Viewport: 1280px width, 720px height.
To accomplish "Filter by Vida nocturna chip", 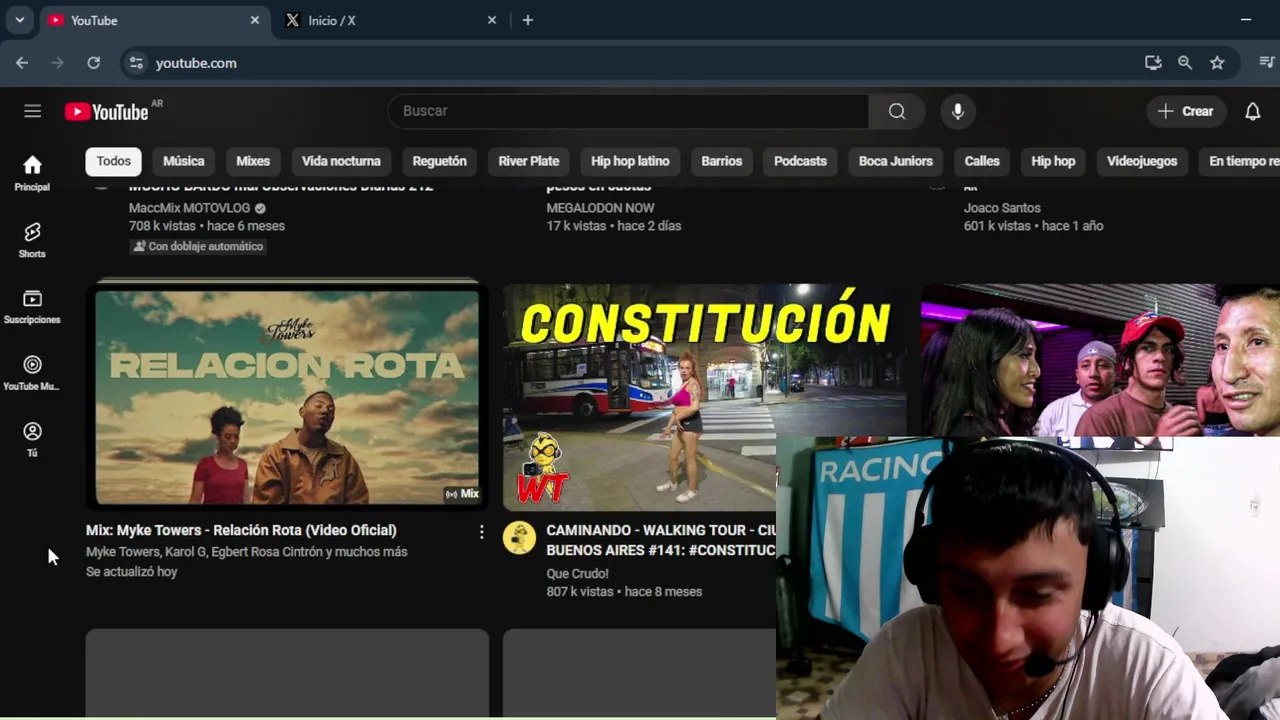I will coord(341,161).
